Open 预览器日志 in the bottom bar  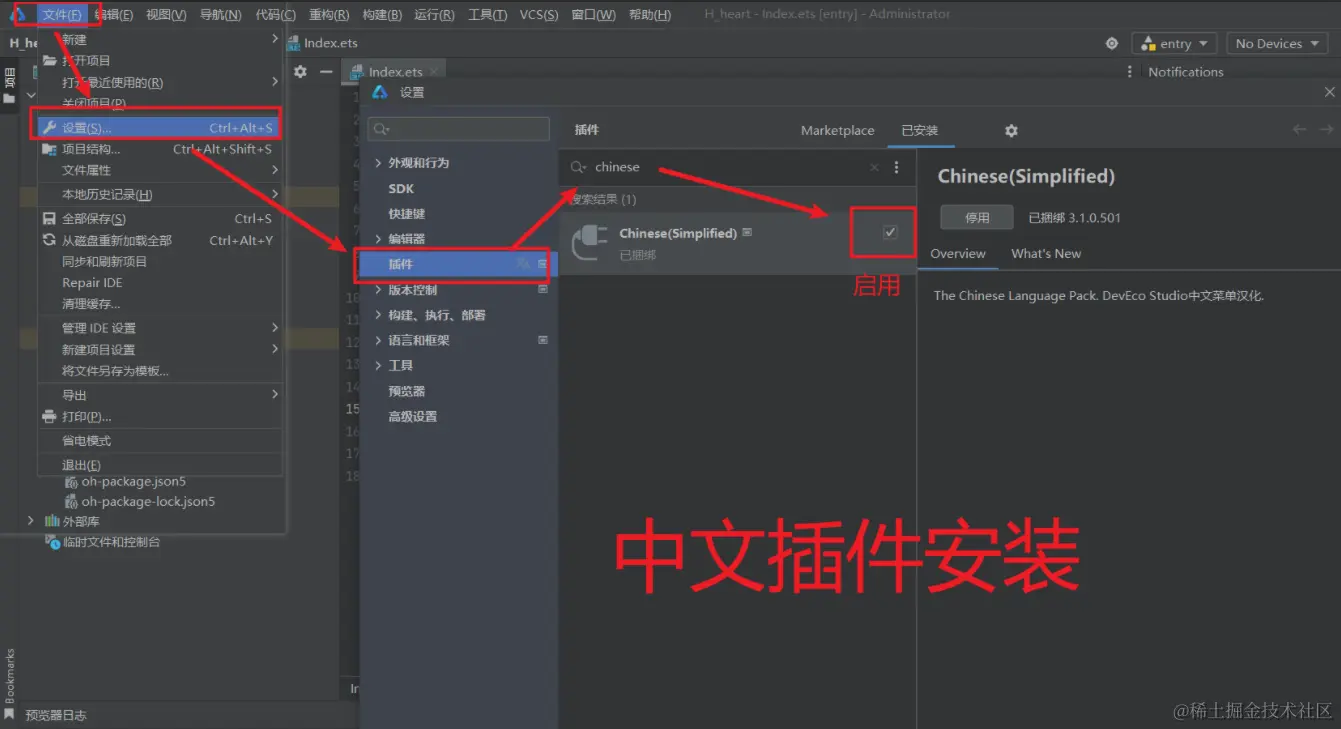pos(56,715)
